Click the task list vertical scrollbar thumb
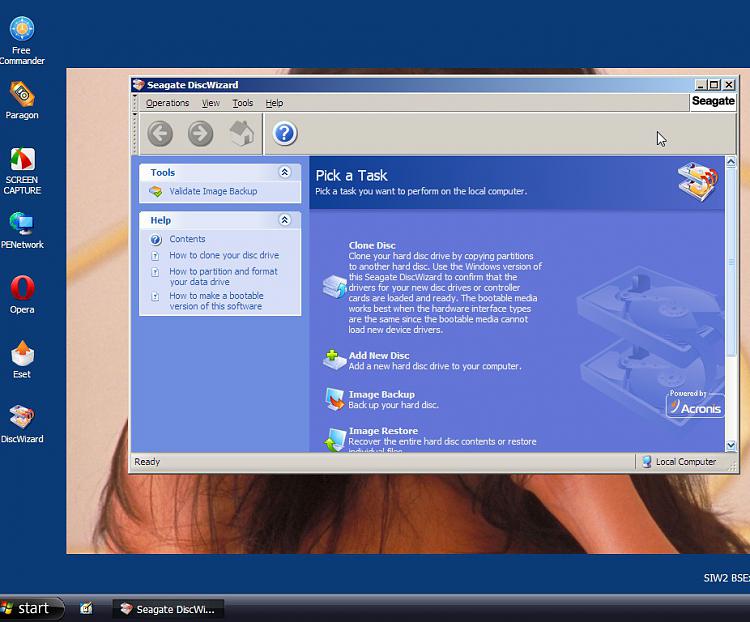Viewport: 750px width, 622px height. (730, 262)
